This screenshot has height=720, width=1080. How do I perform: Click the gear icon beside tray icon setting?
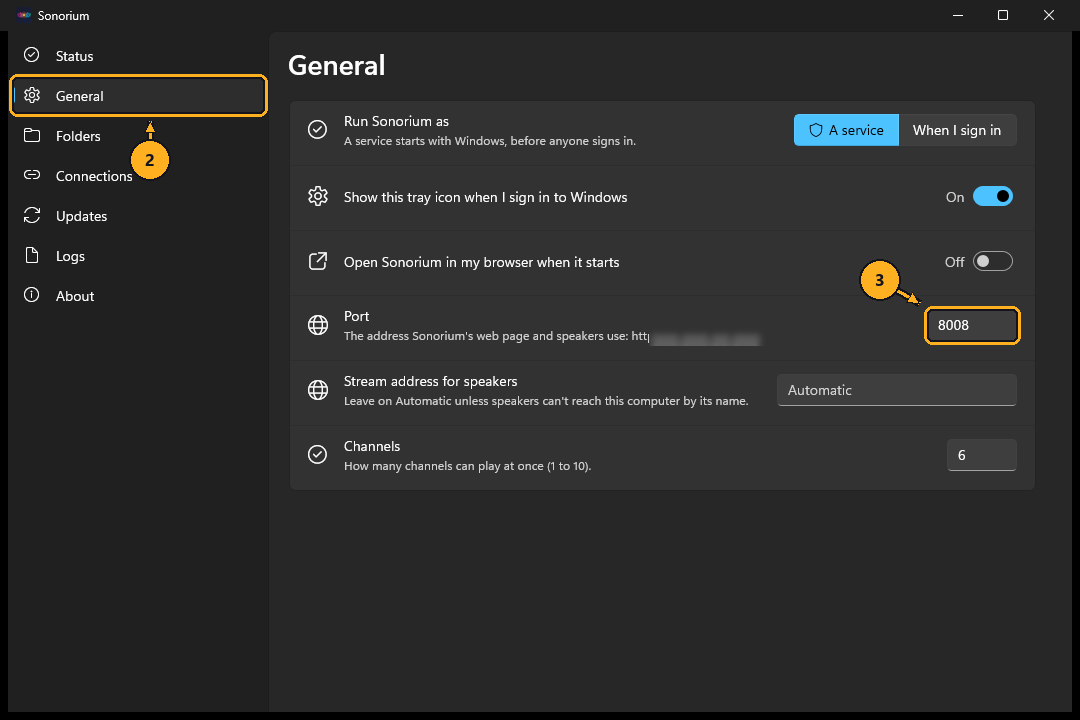pyautogui.click(x=318, y=196)
